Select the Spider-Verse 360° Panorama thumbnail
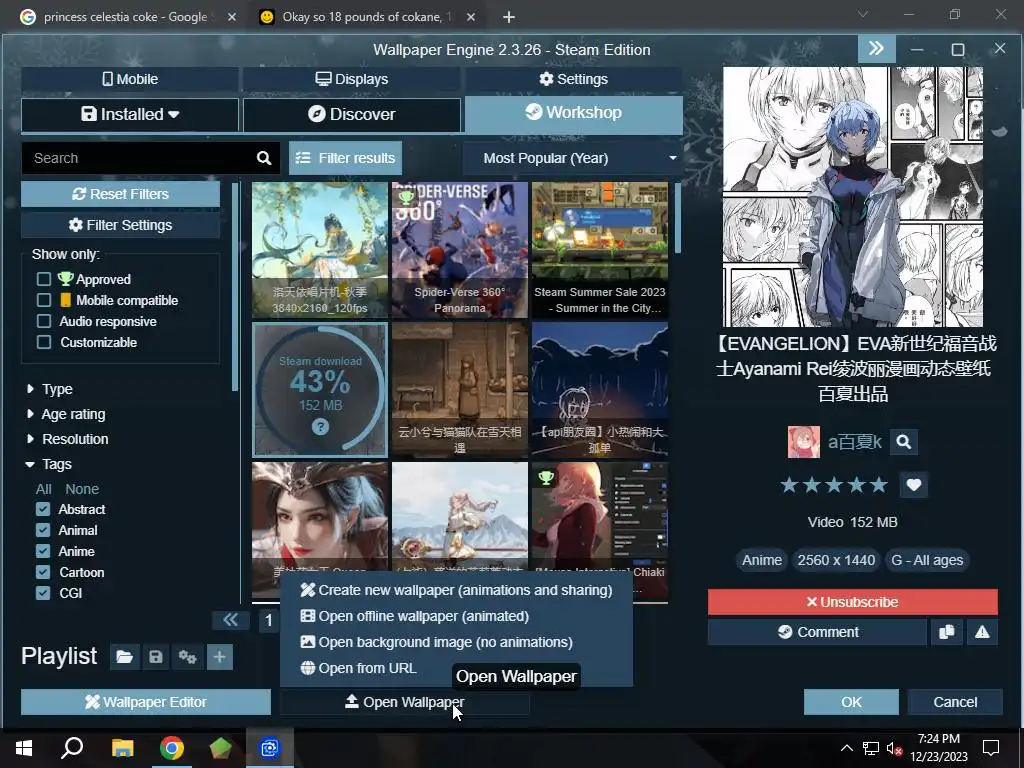1024x768 pixels. click(x=460, y=250)
